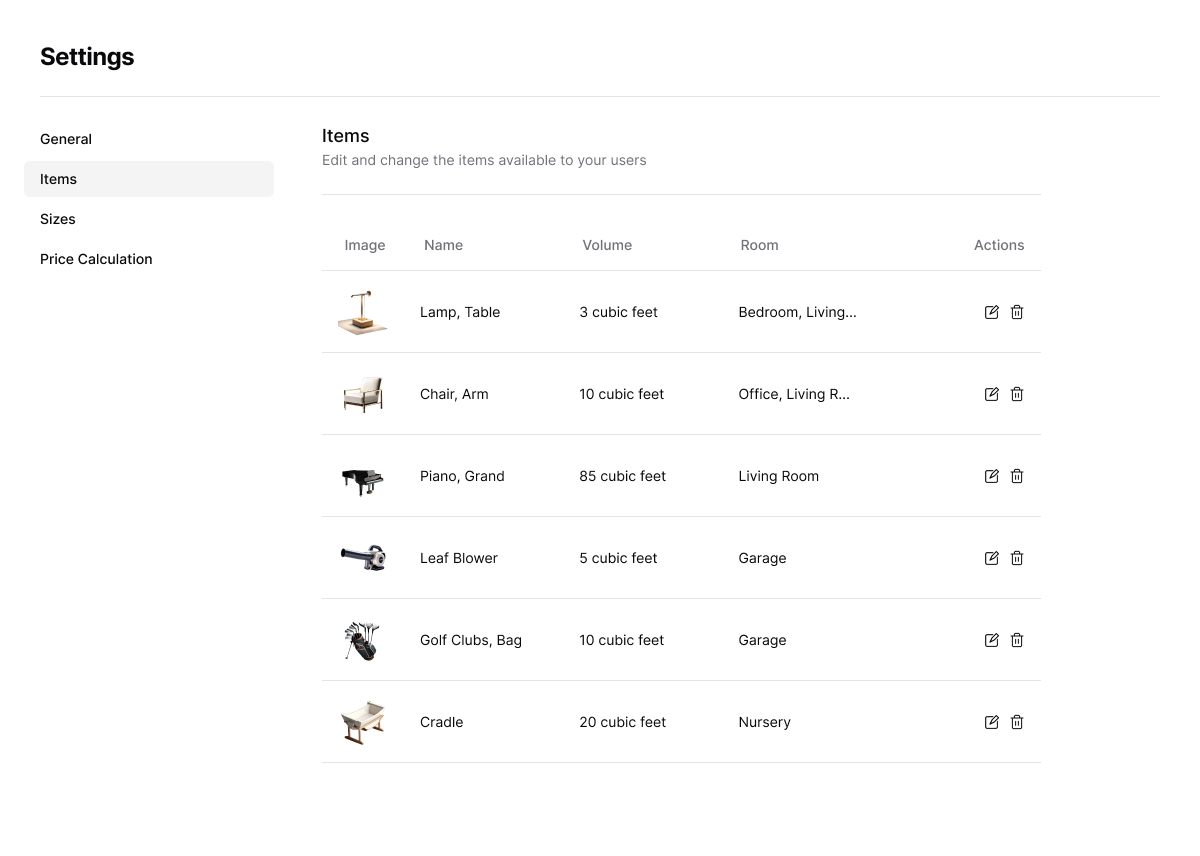Edit the Cradle item
The image size is (1200, 856).
(x=991, y=722)
